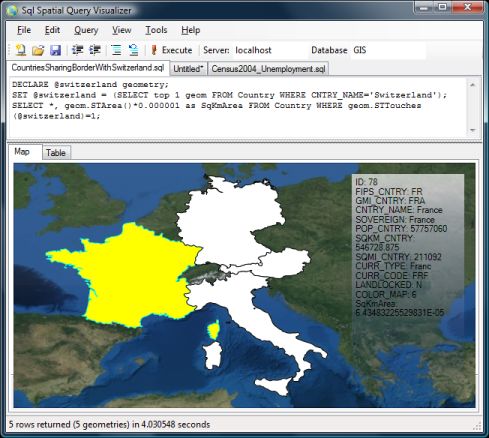The width and height of the screenshot is (489, 438).
Task: Run the query with Execute
Action: click(172, 50)
